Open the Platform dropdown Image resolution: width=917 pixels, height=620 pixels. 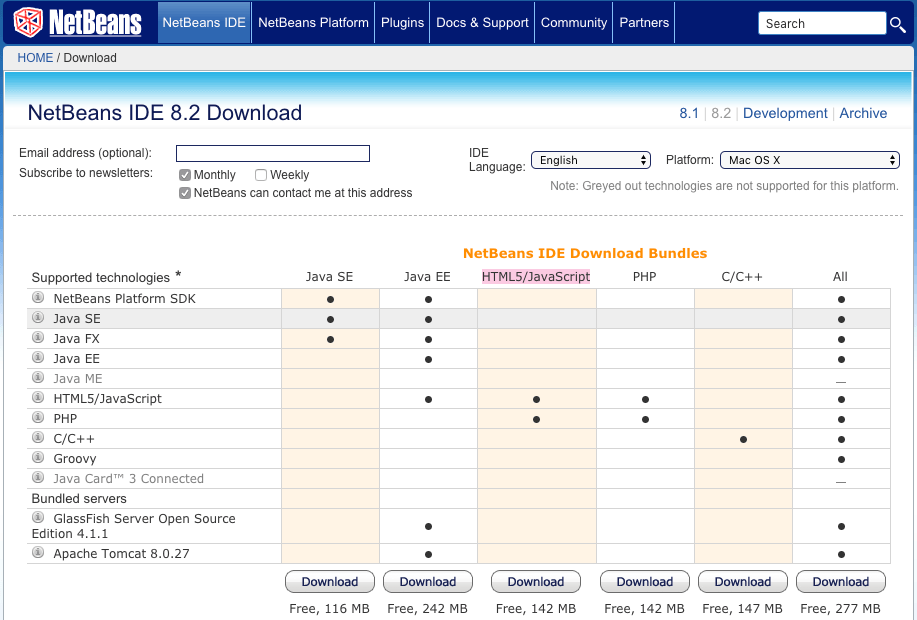click(x=809, y=160)
